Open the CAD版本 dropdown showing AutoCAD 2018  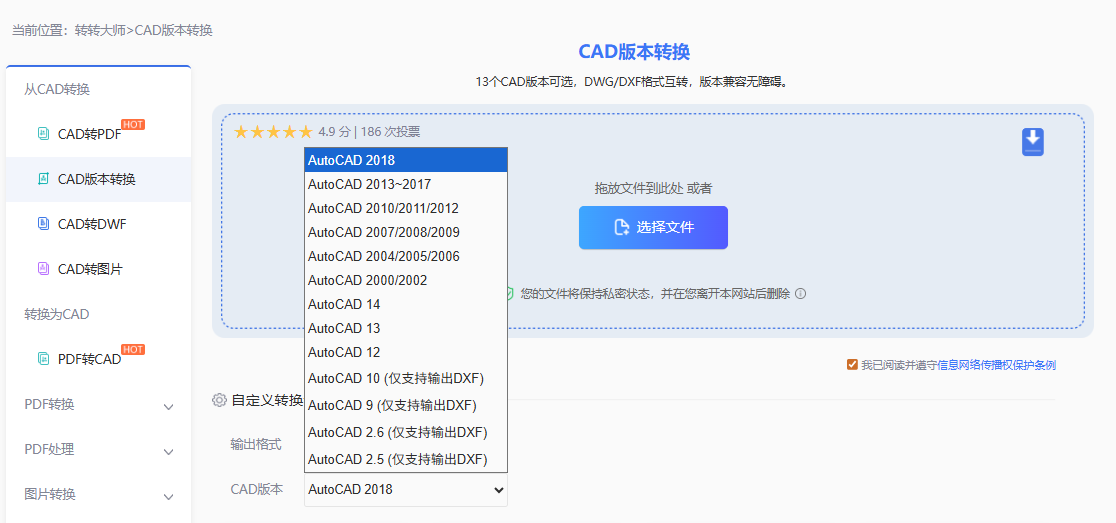point(406,490)
